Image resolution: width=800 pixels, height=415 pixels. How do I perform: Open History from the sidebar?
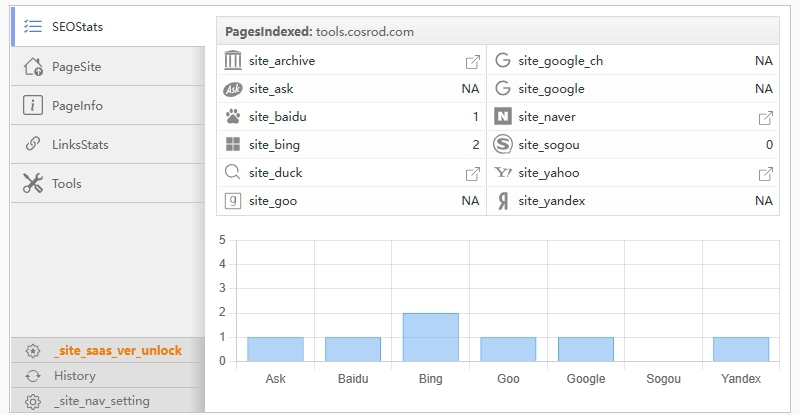click(75, 376)
